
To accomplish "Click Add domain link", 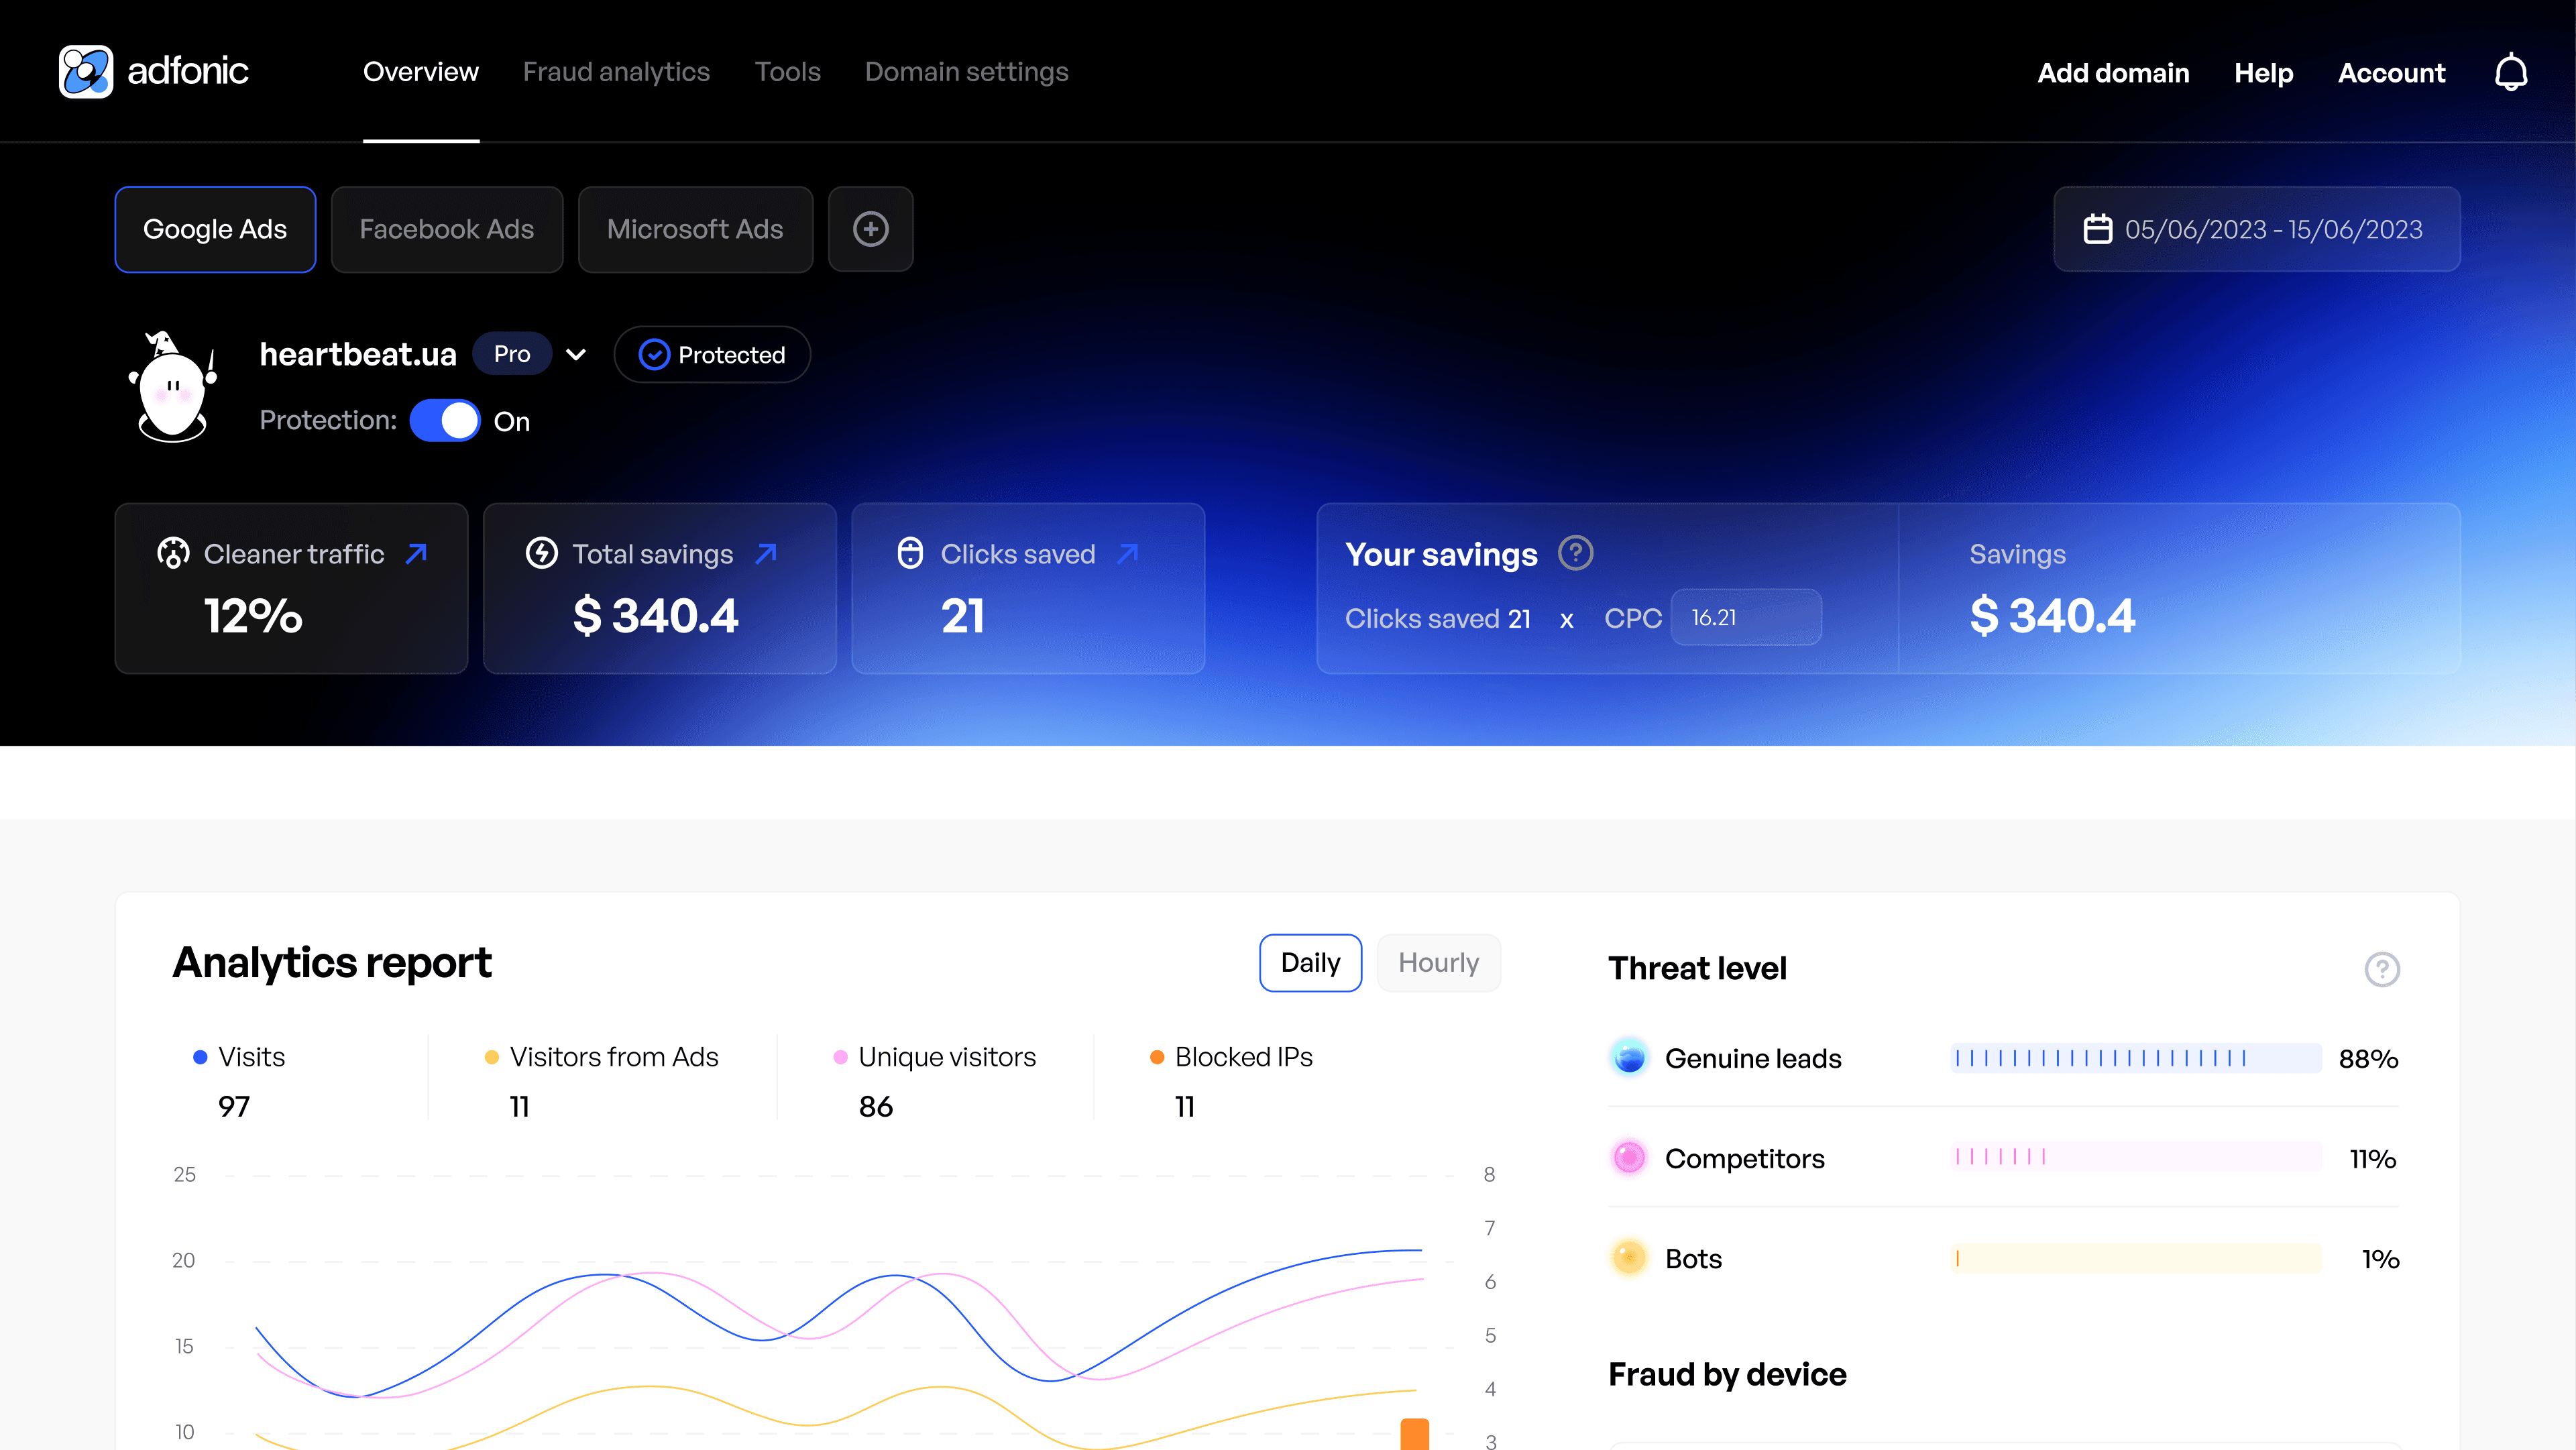I will pyautogui.click(x=2113, y=73).
